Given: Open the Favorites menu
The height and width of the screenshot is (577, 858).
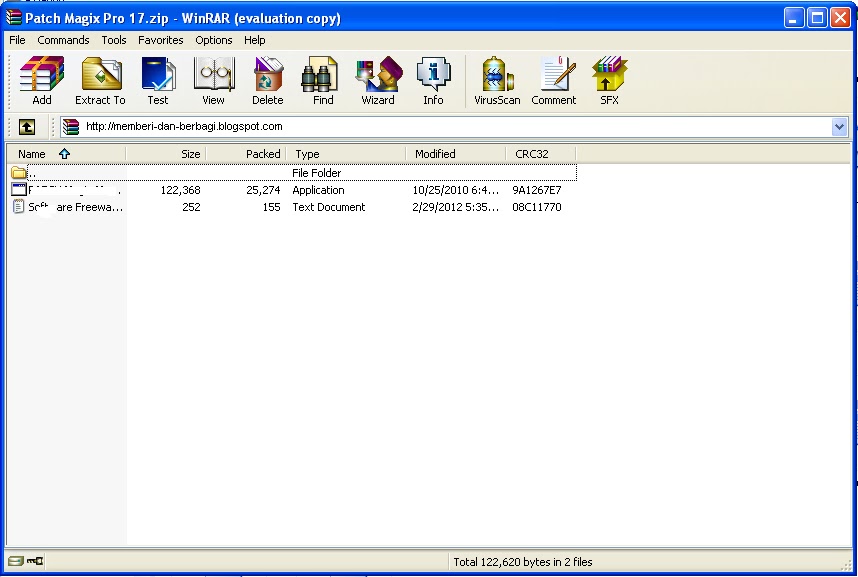Looking at the screenshot, I should tap(160, 40).
